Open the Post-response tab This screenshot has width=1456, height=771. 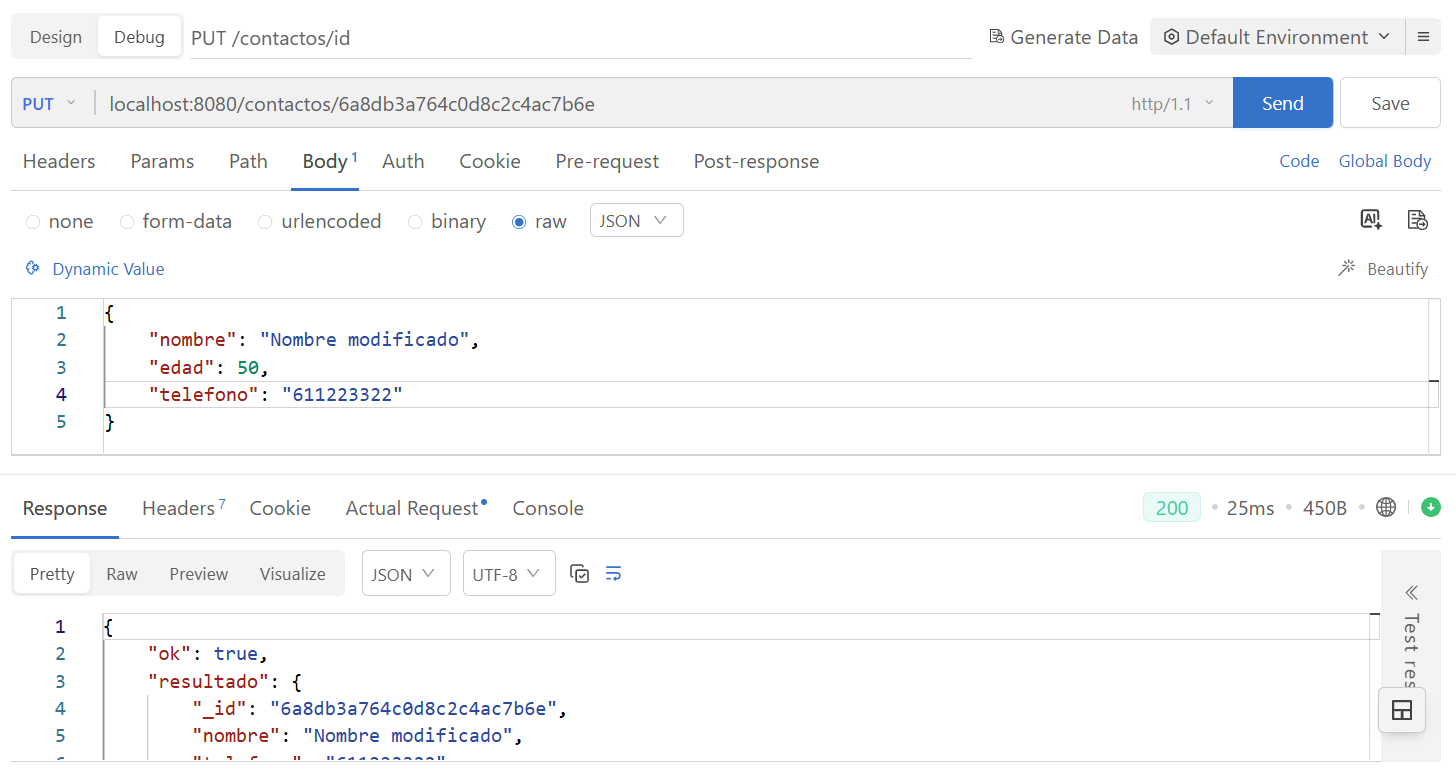point(756,161)
